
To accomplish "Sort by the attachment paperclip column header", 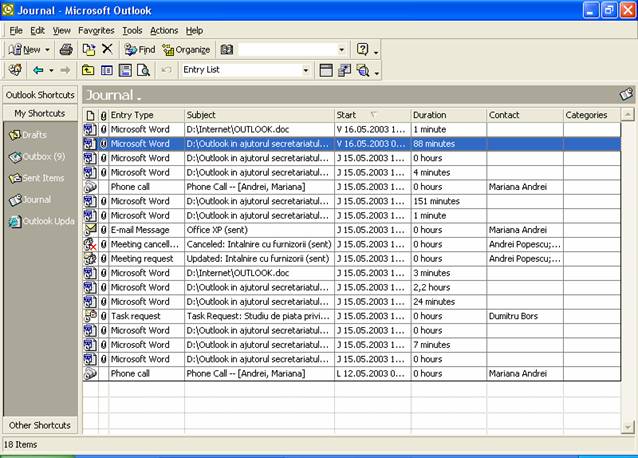I will click(103, 116).
